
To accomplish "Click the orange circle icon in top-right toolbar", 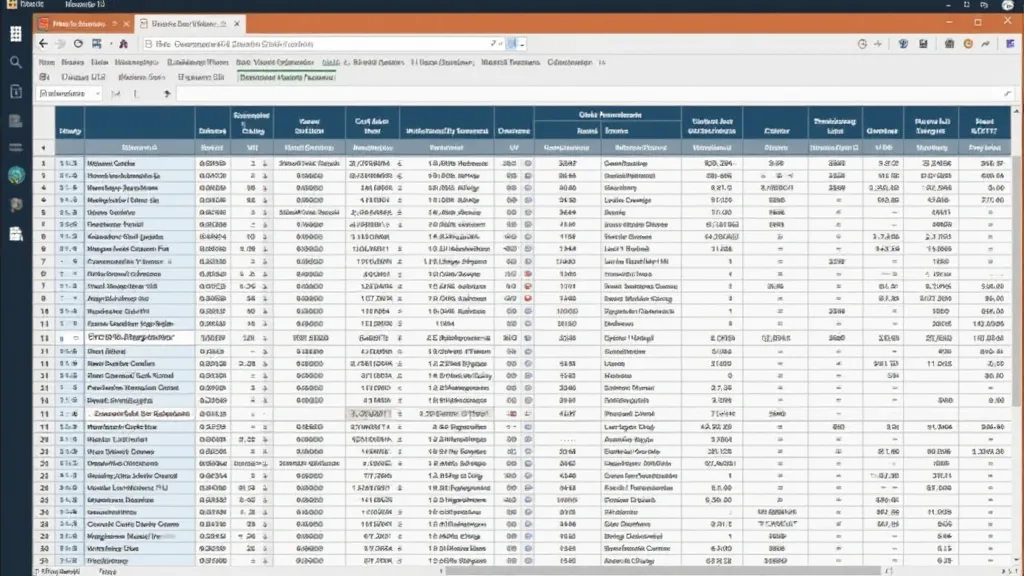I will [x=968, y=44].
